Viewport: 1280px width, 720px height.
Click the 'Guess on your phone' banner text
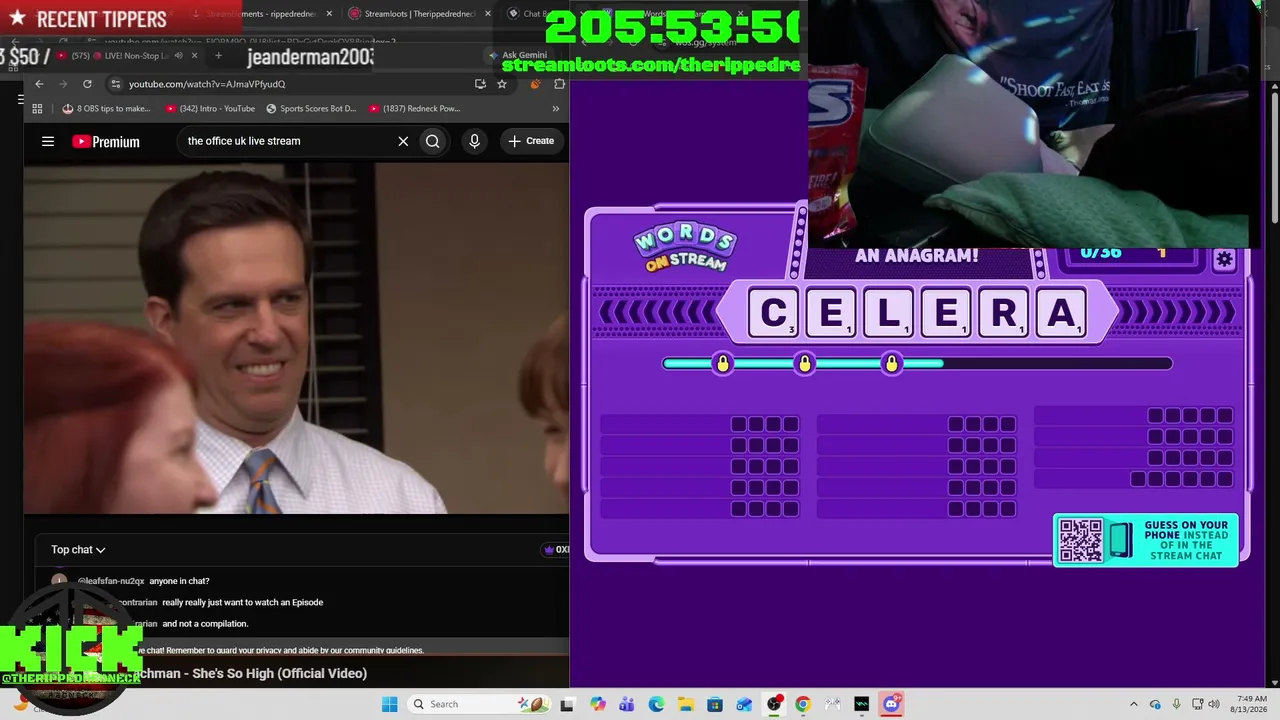[1186, 540]
